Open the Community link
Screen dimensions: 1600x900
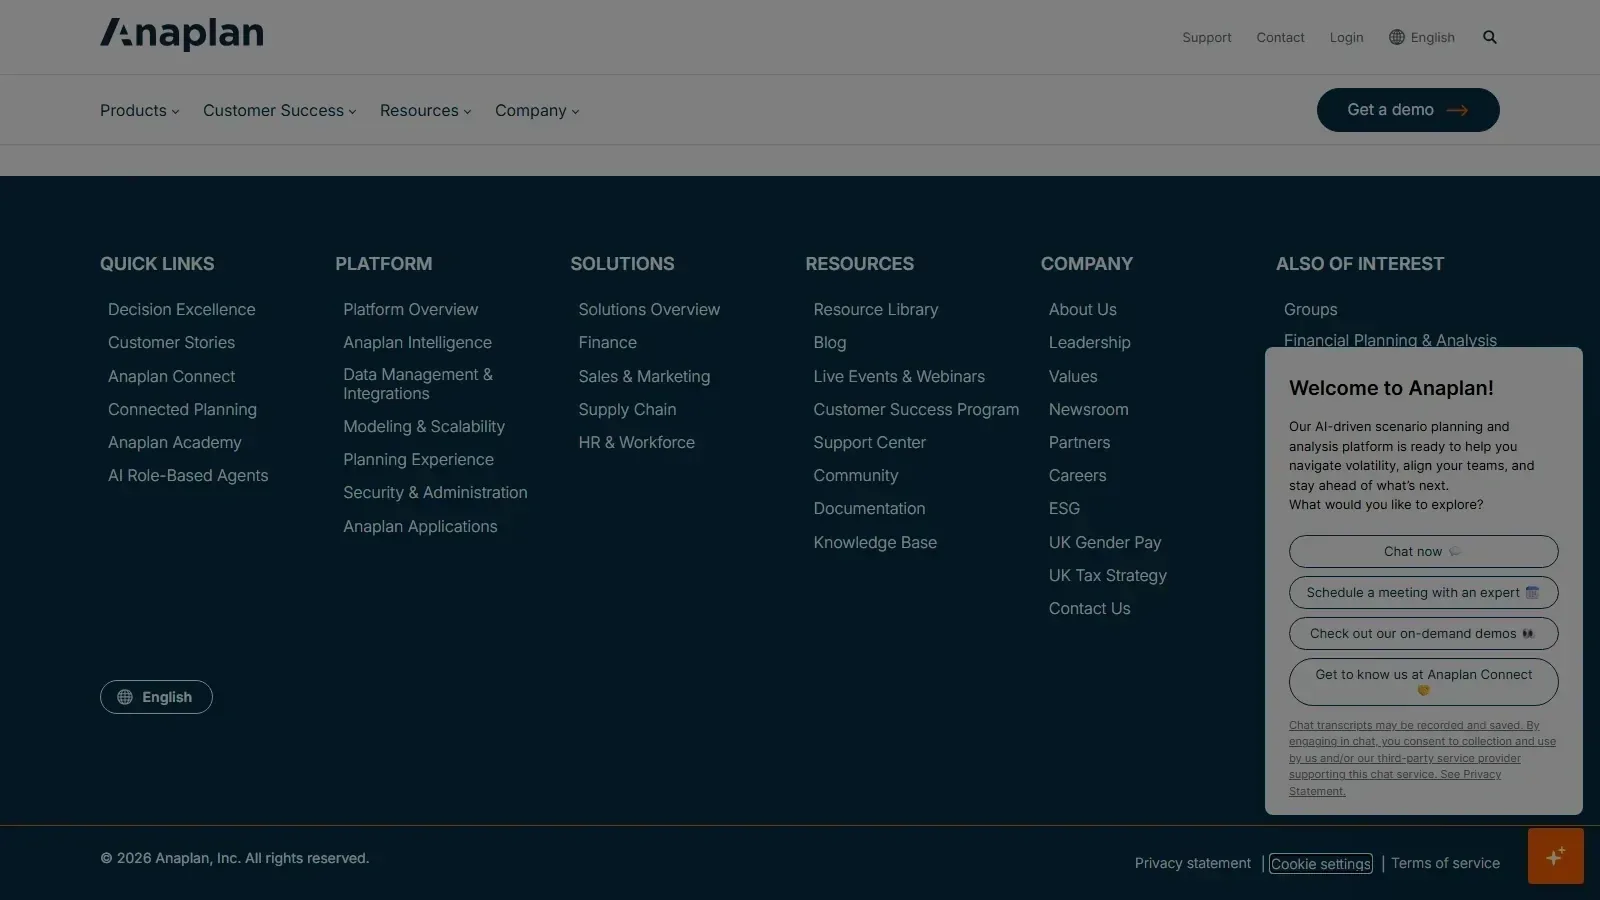(856, 476)
